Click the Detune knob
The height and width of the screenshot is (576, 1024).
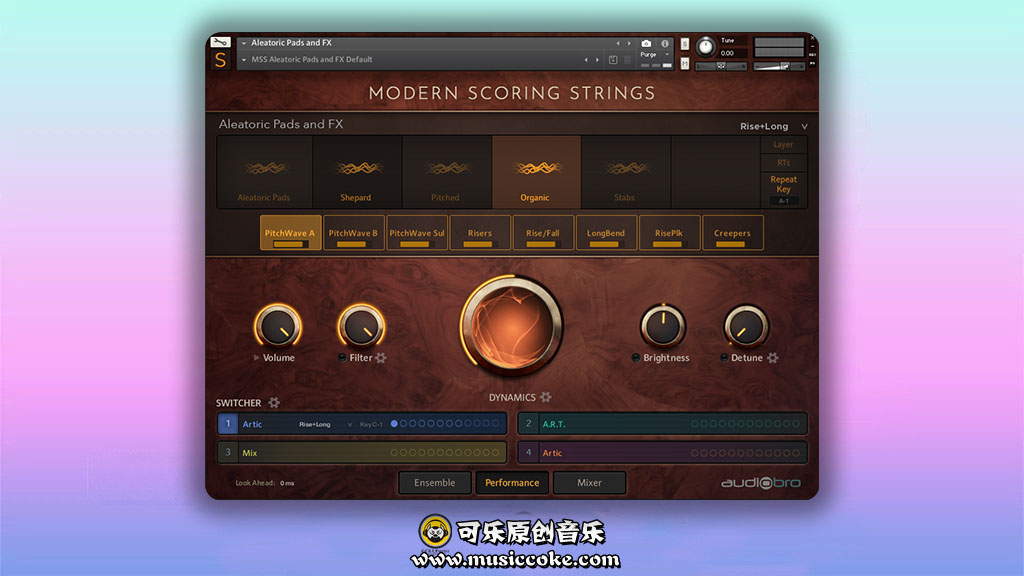pos(746,326)
